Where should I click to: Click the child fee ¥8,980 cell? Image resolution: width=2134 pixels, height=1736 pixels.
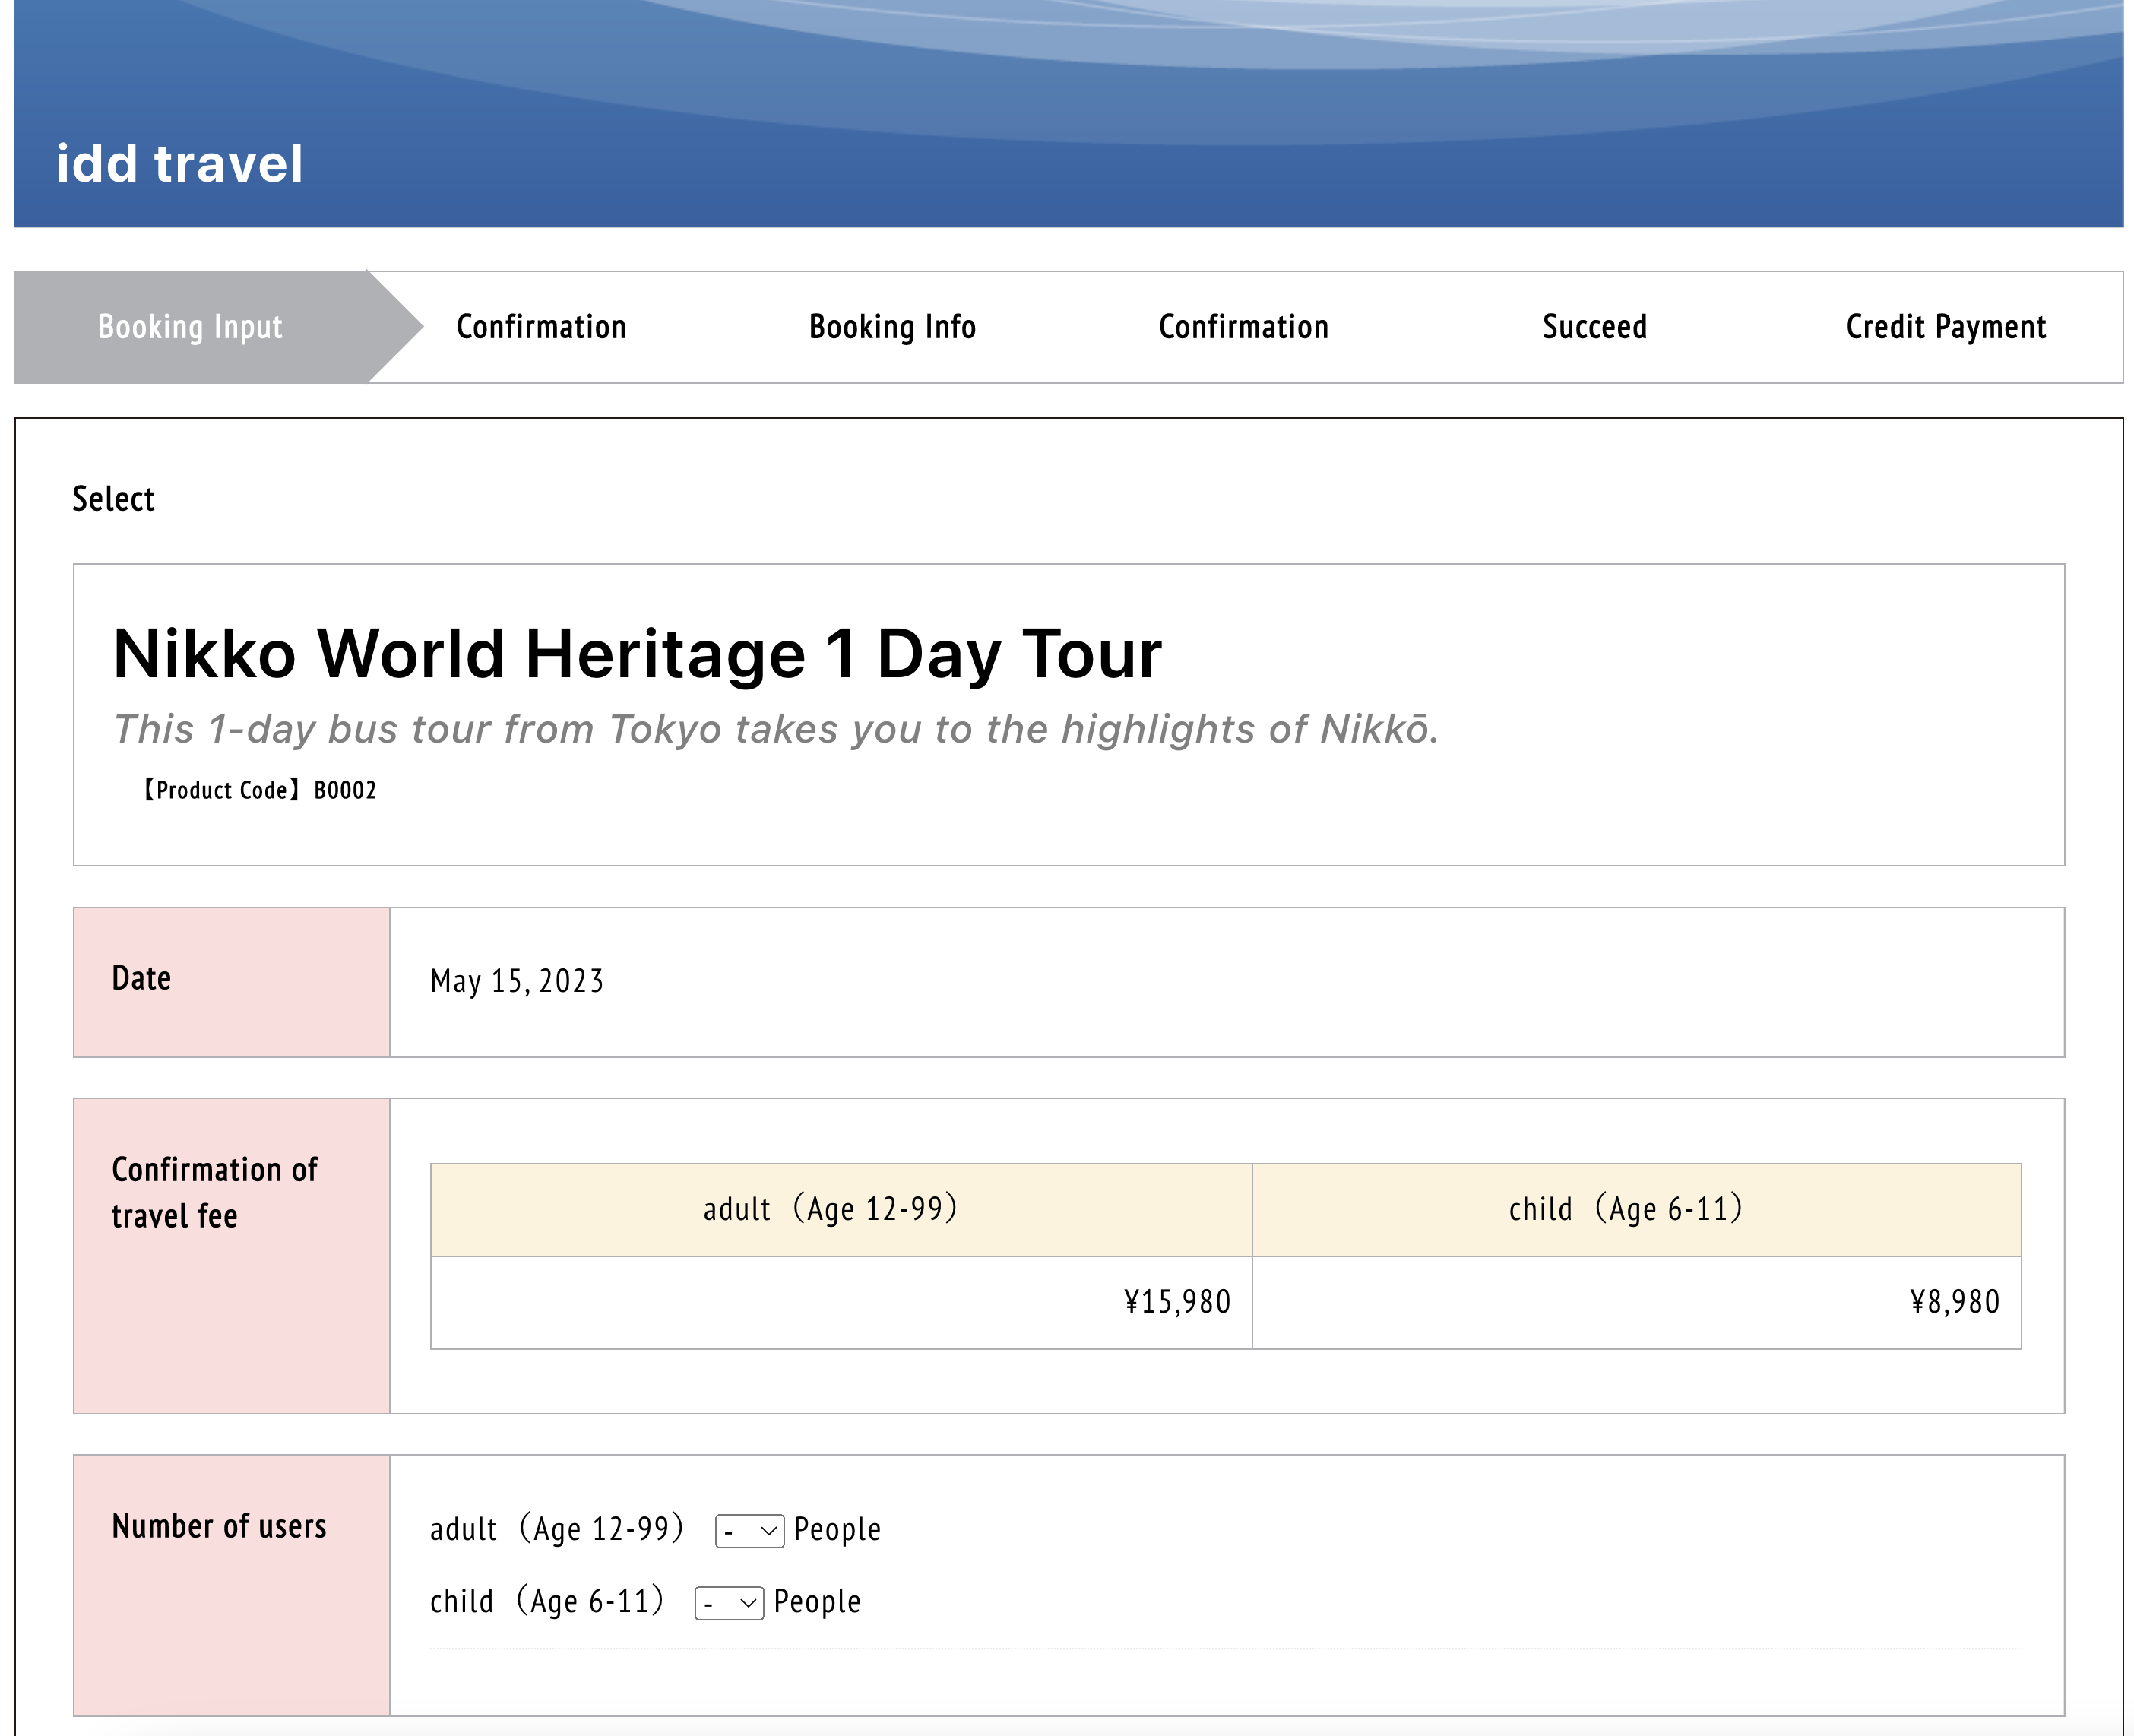pyautogui.click(x=1954, y=1302)
